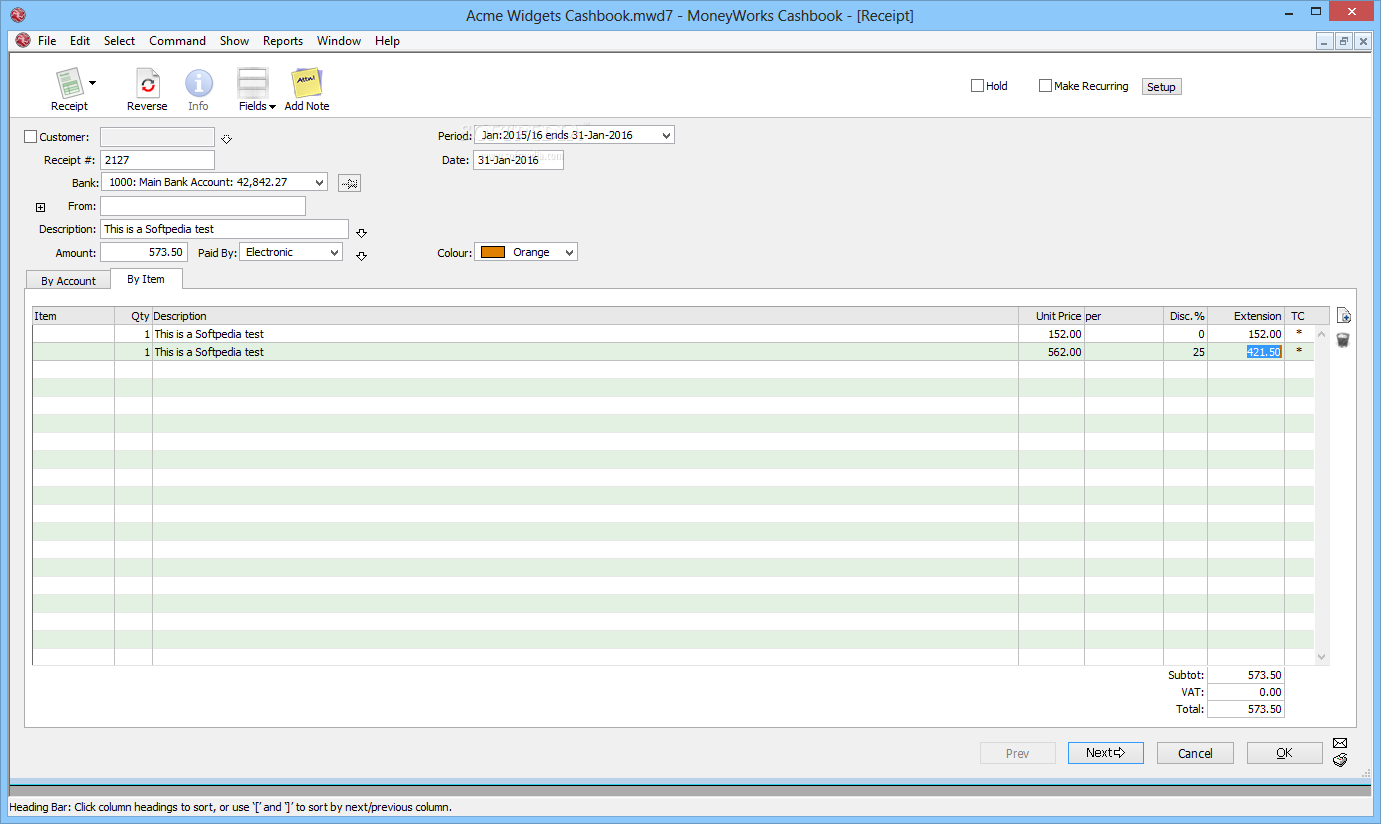Viewport: 1381px width, 824px height.
Task: Click the Reverse transaction icon
Action: coord(147,84)
